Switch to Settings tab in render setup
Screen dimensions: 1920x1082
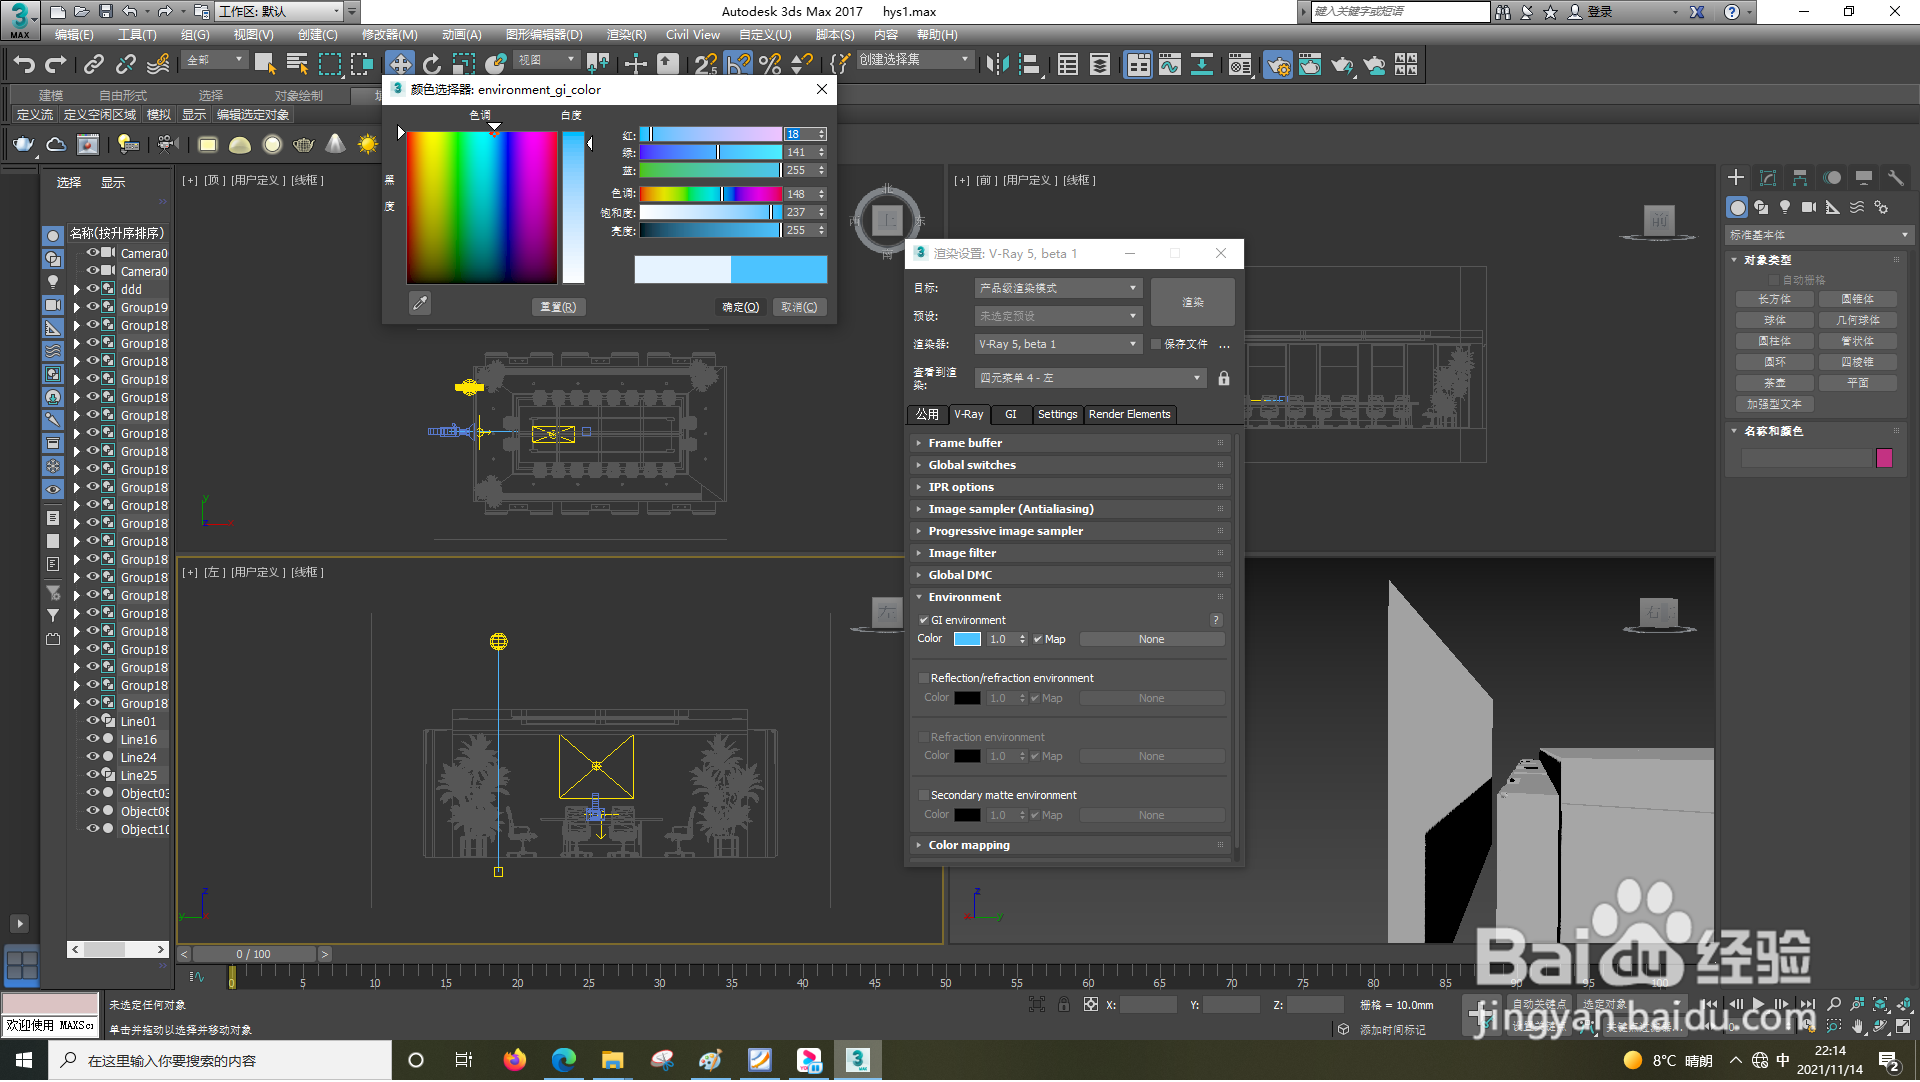[x=1057, y=414]
